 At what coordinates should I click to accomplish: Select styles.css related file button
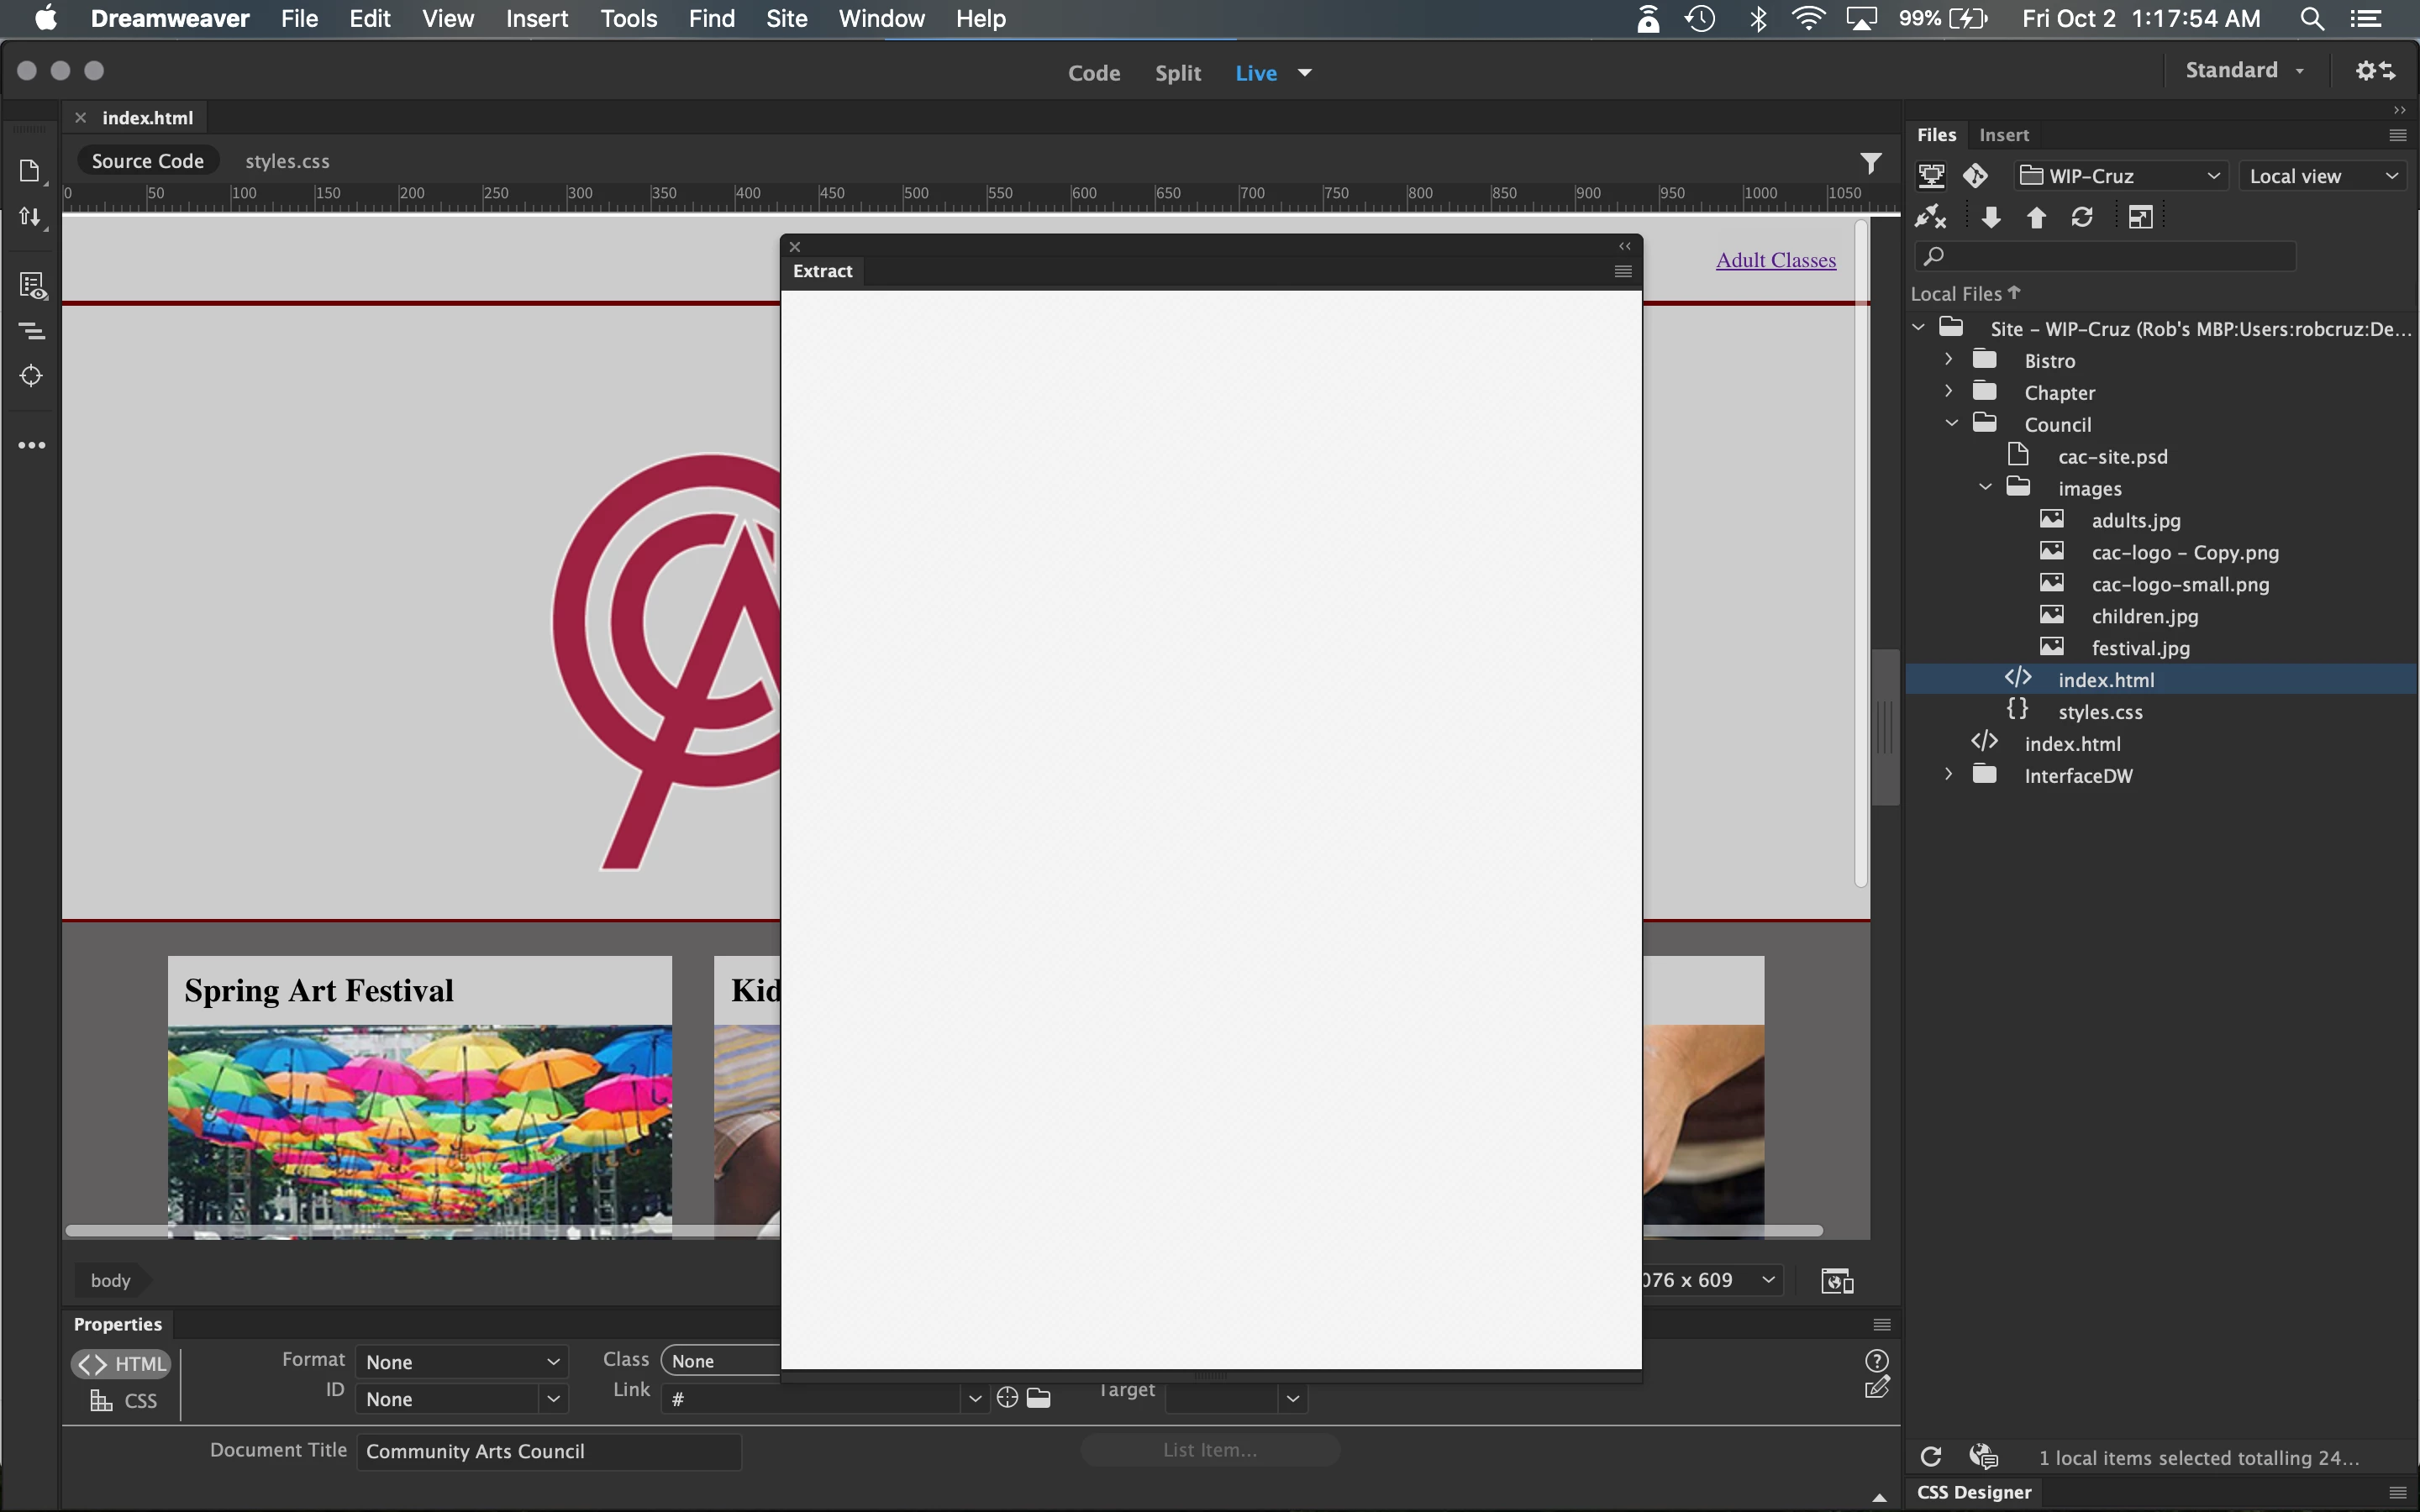(x=287, y=161)
